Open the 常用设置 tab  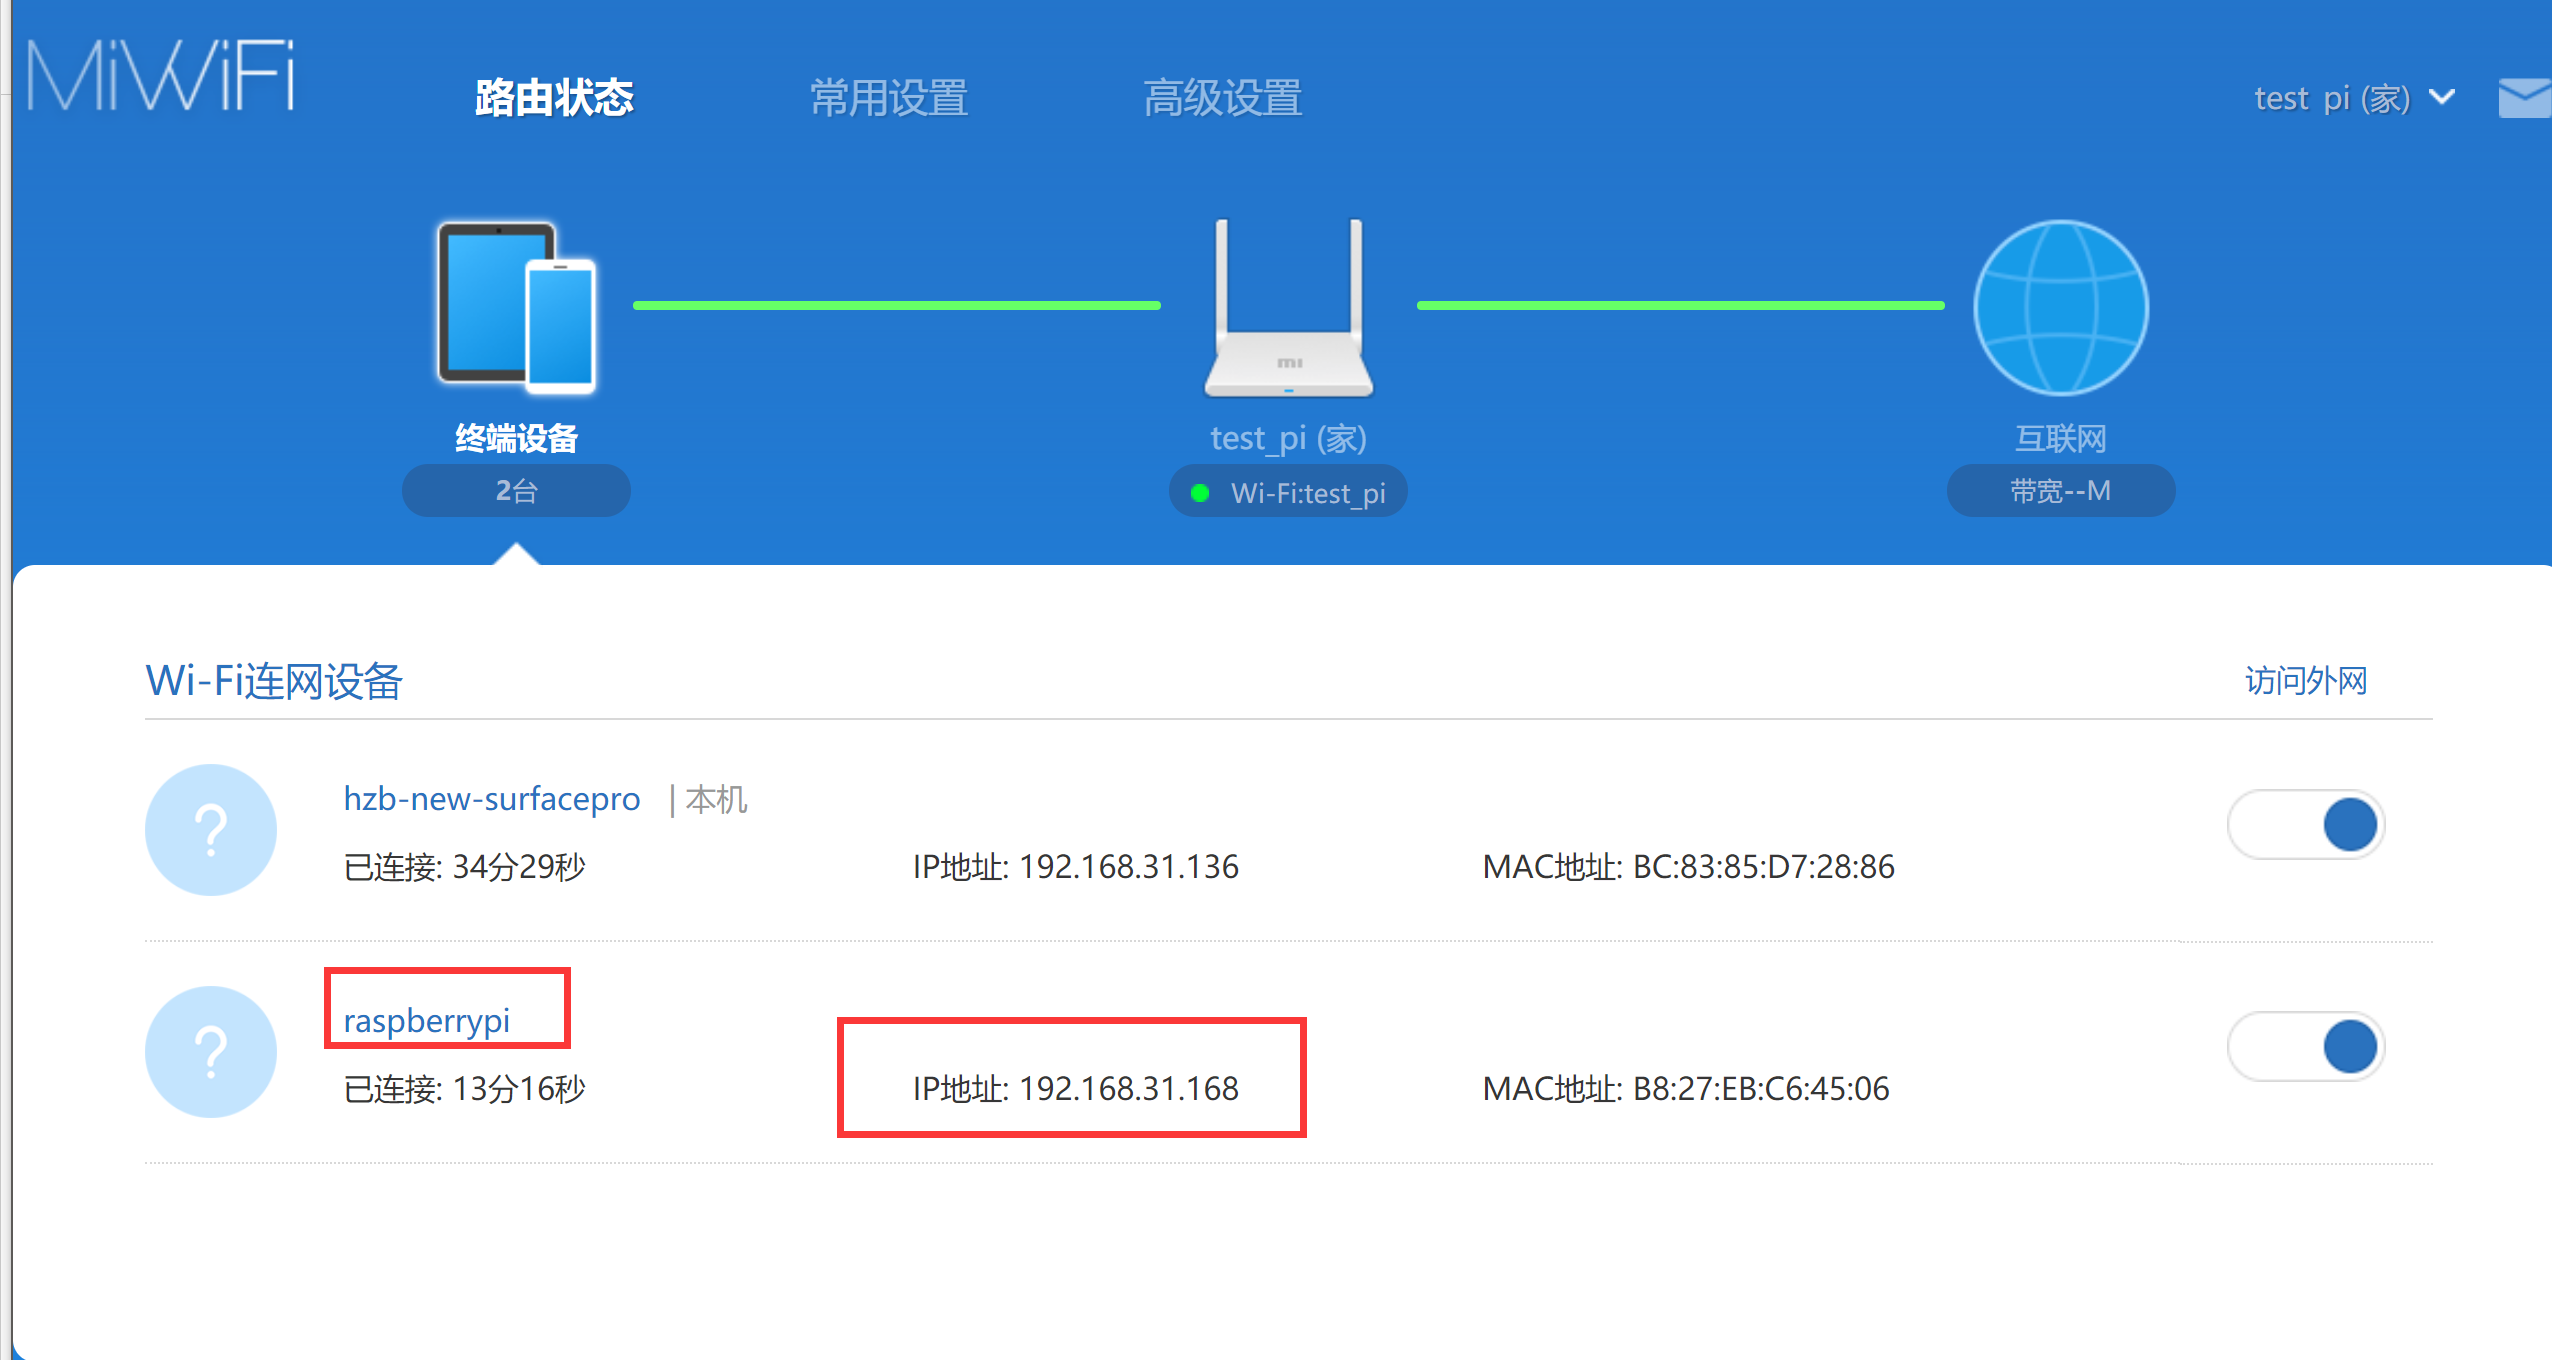point(888,98)
